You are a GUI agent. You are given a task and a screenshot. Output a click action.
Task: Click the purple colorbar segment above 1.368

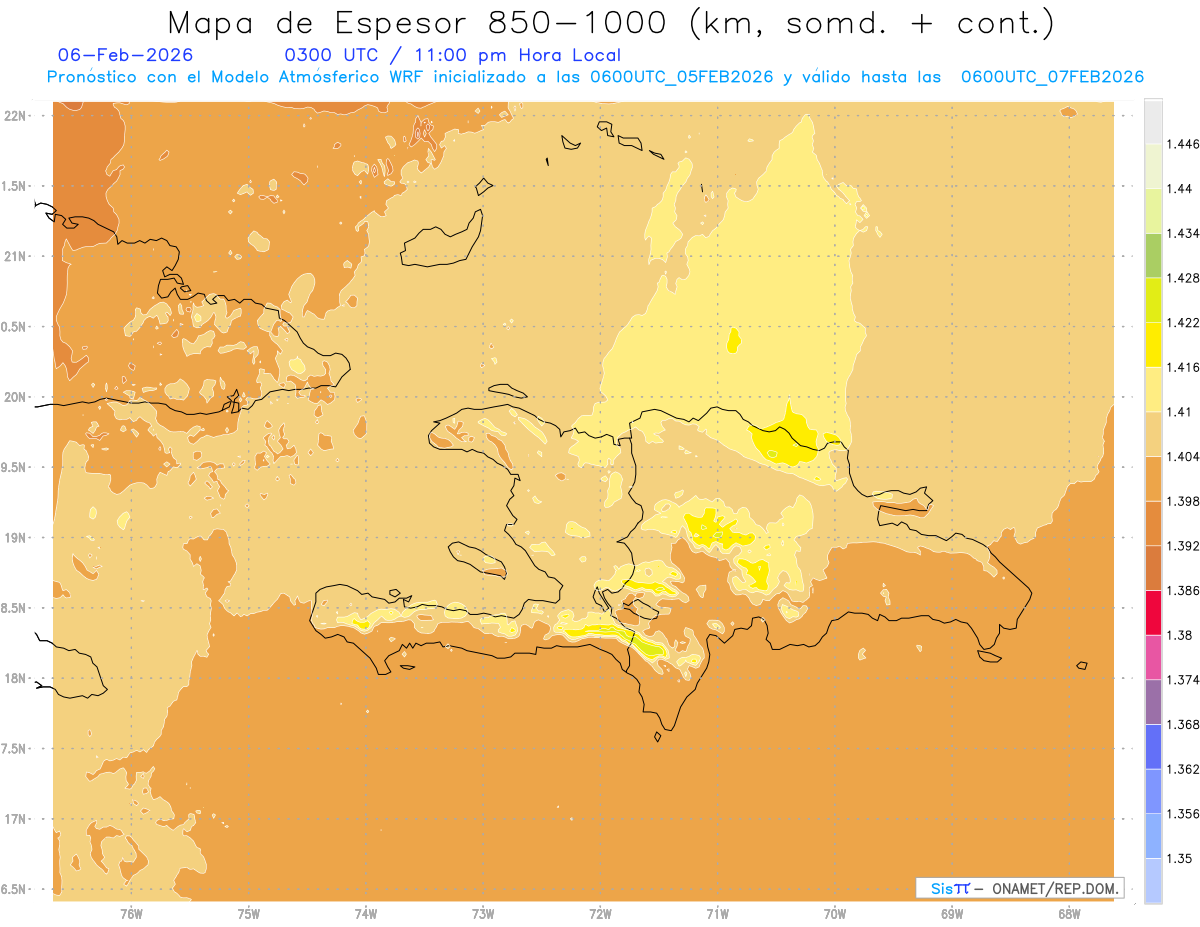tap(1153, 702)
